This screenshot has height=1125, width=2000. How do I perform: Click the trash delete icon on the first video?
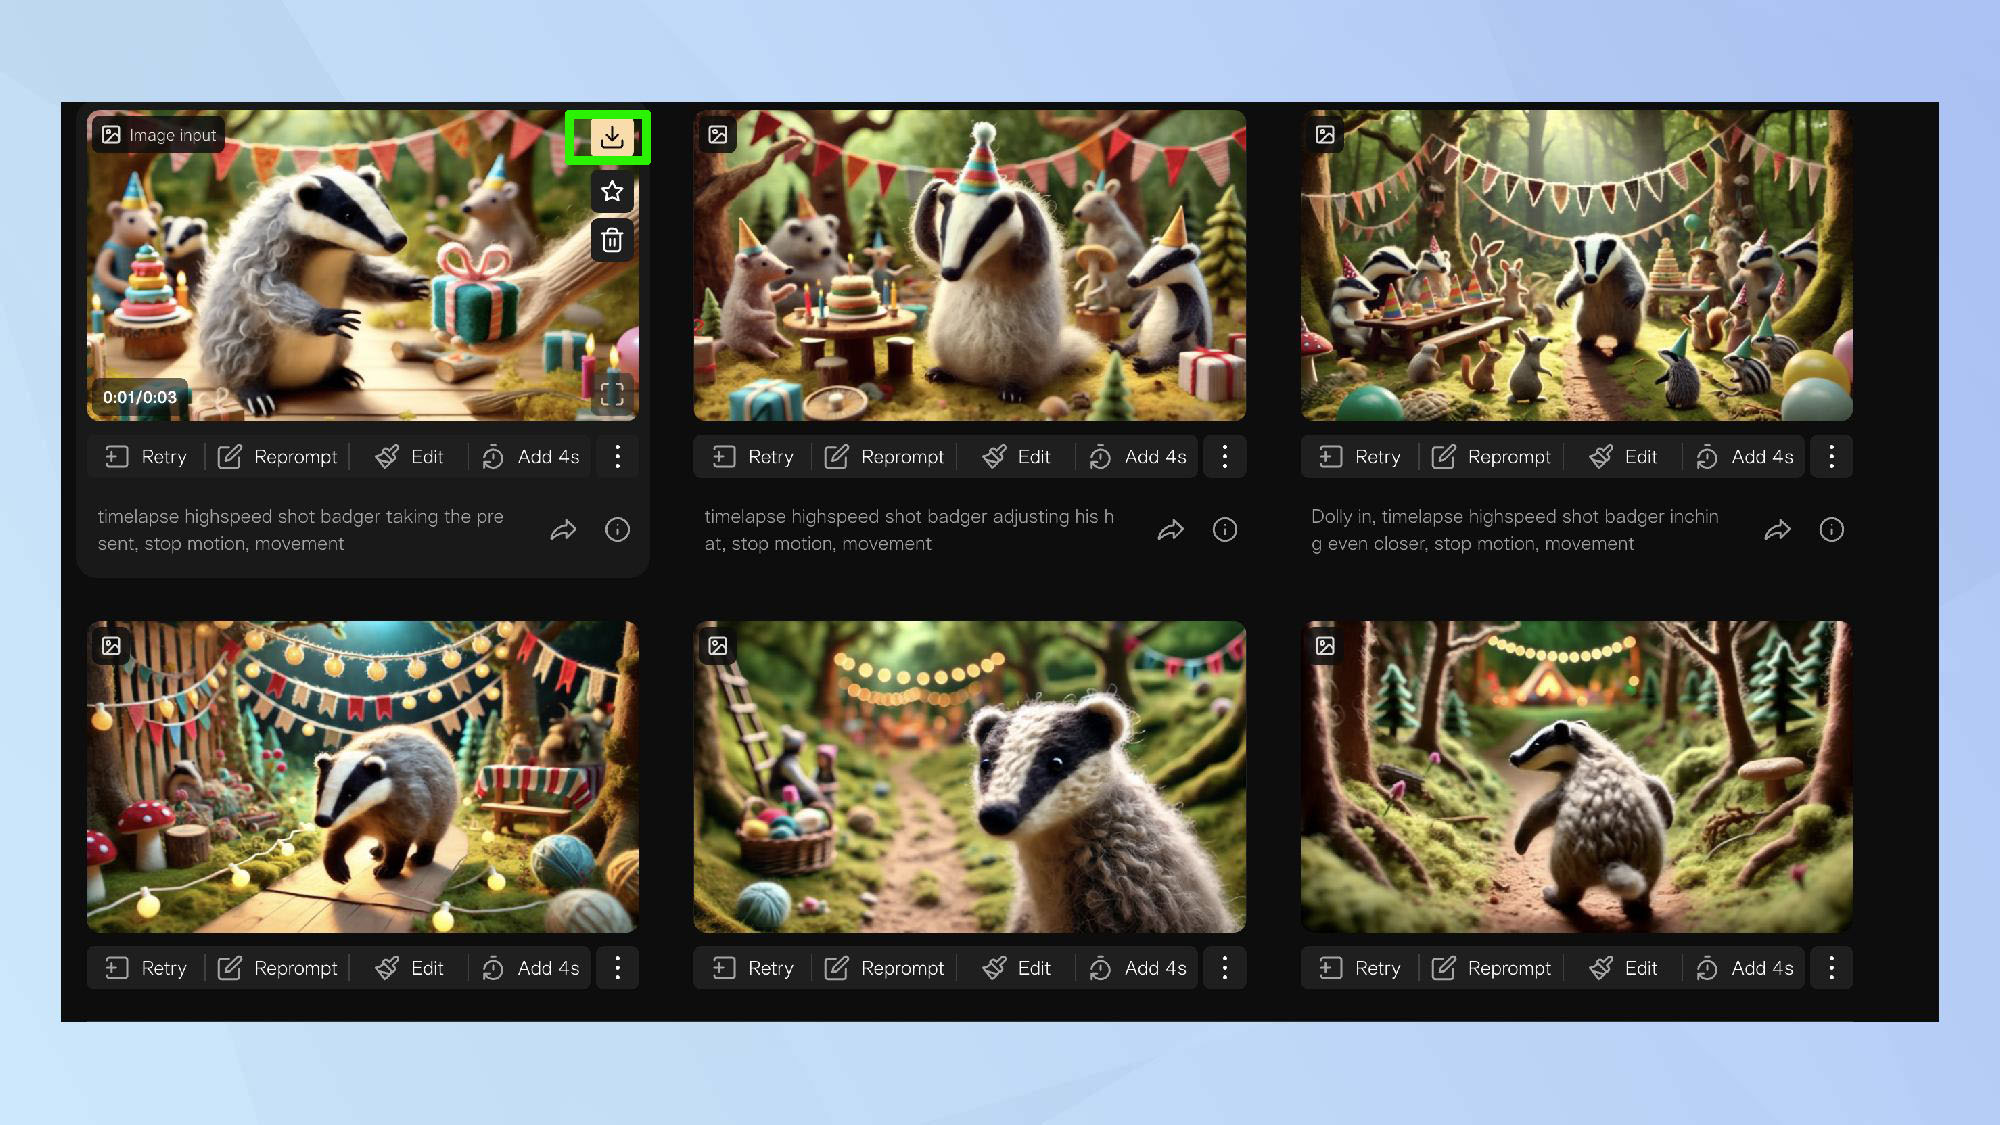click(x=612, y=240)
